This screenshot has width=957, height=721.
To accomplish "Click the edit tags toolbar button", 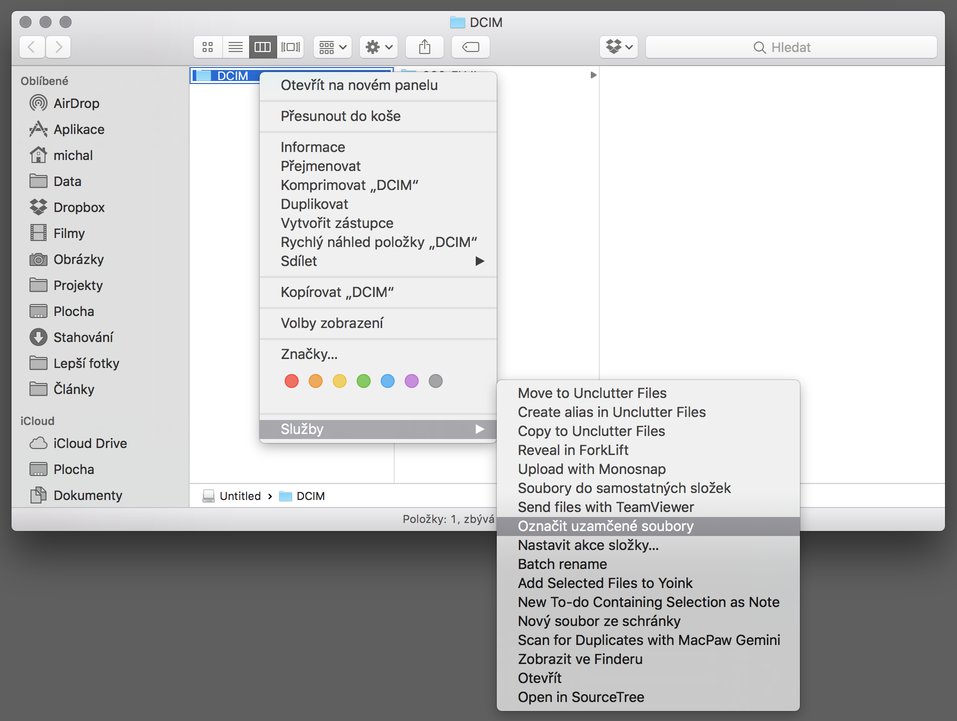I will [x=471, y=47].
